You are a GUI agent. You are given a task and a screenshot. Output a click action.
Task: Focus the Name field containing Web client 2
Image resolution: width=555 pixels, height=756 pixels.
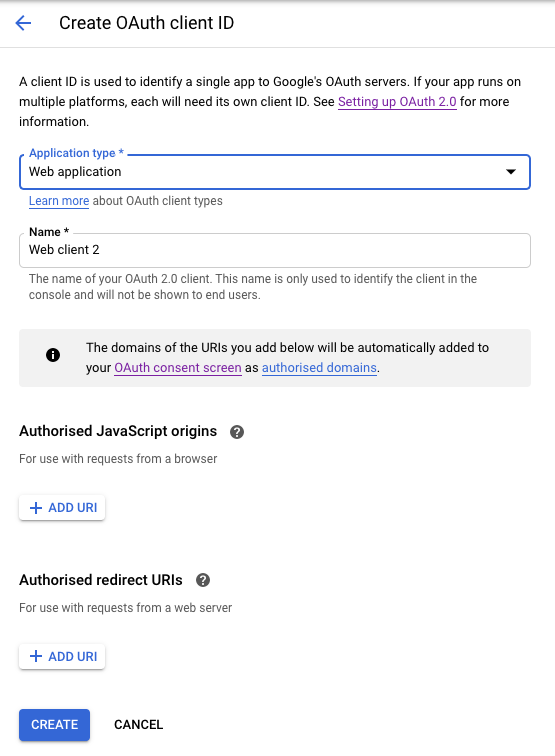(275, 250)
